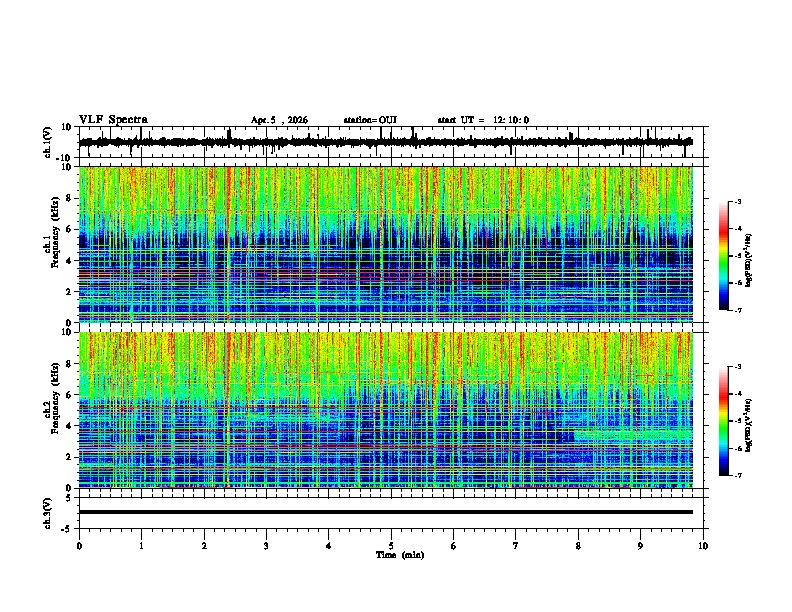Click the 'ch.3(V)' axis label
Viewport: 792px width, 612px height.
48,514
